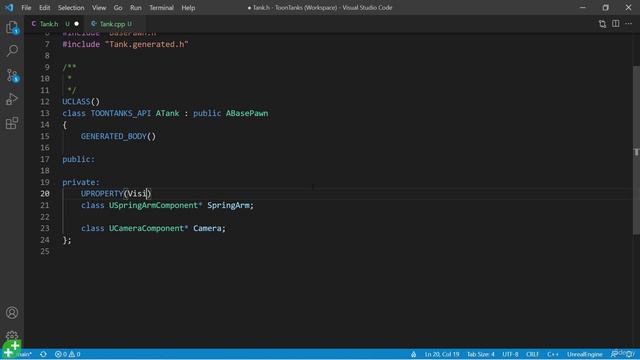Click the "Tank.generated.h" include string
Viewport: 640px width, 360px height.
147,44
